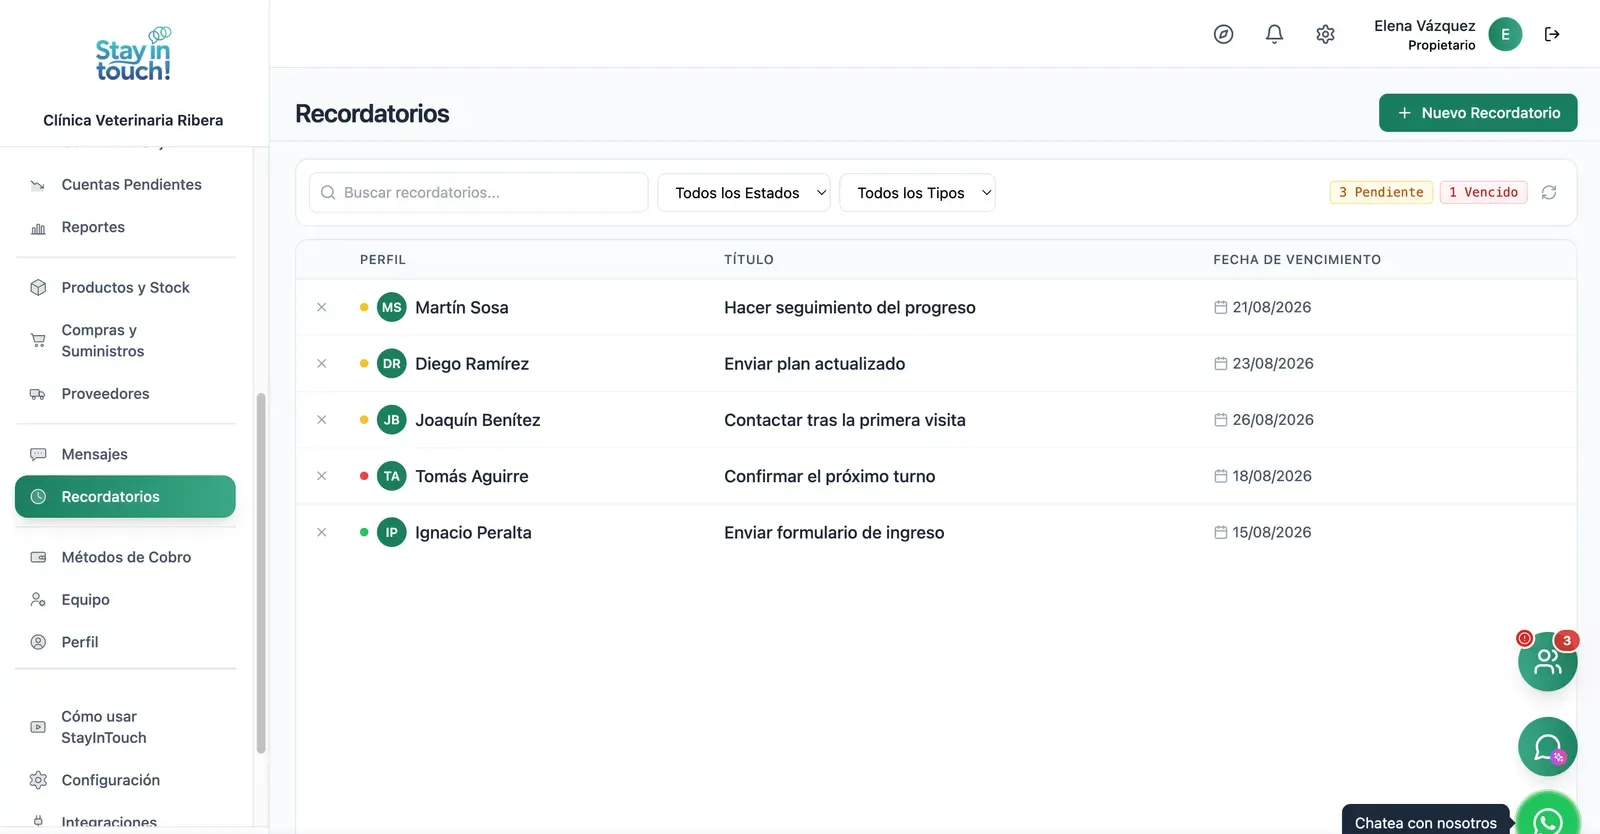Dismiss Tomás Aguirre reminder with X
The width and height of the screenshot is (1600, 834).
coord(322,476)
